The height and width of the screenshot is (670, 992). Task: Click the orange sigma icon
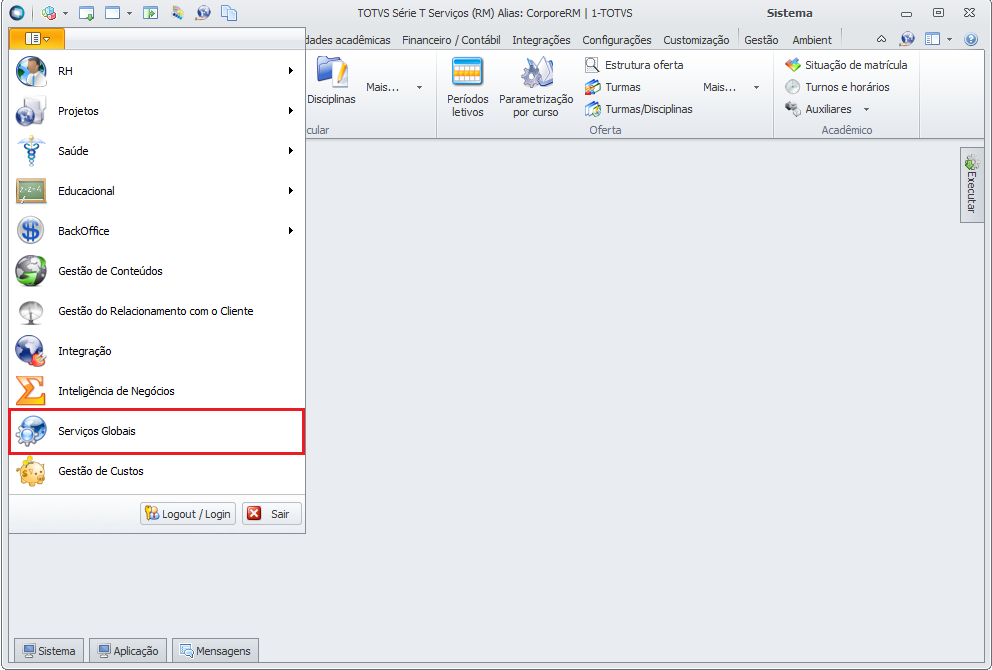coord(31,390)
